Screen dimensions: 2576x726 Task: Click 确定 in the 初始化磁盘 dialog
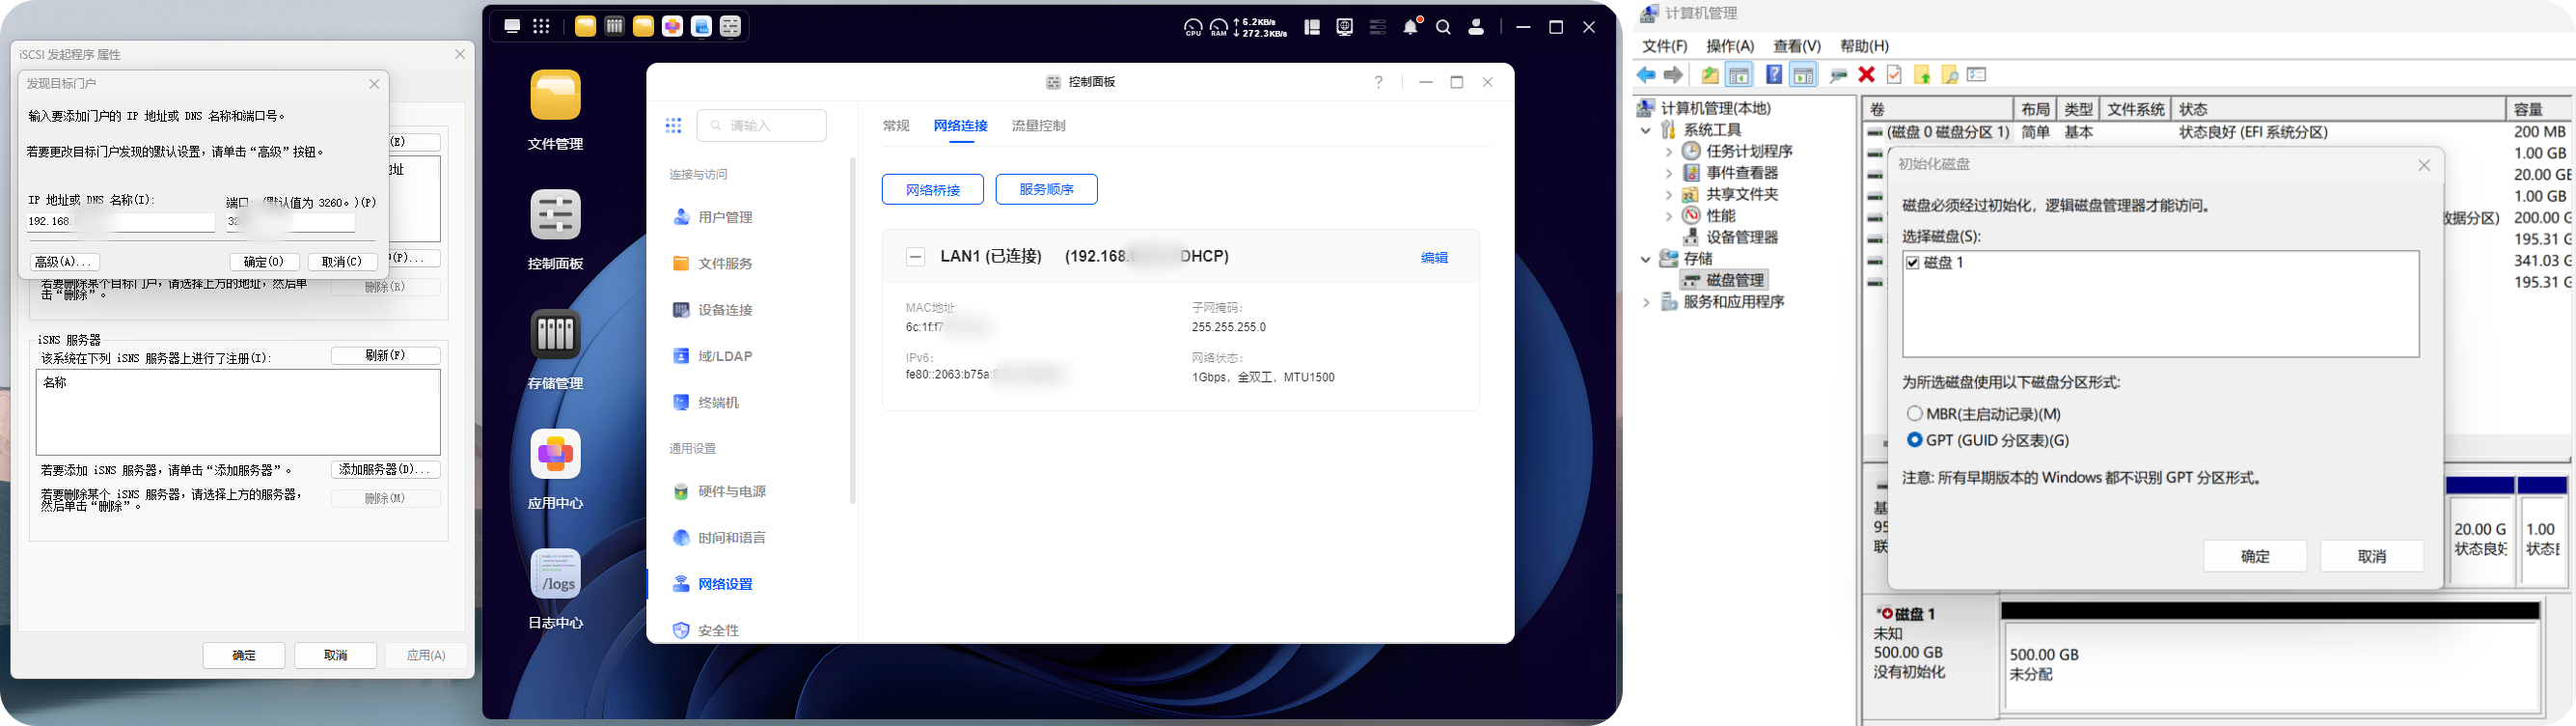pyautogui.click(x=2255, y=556)
